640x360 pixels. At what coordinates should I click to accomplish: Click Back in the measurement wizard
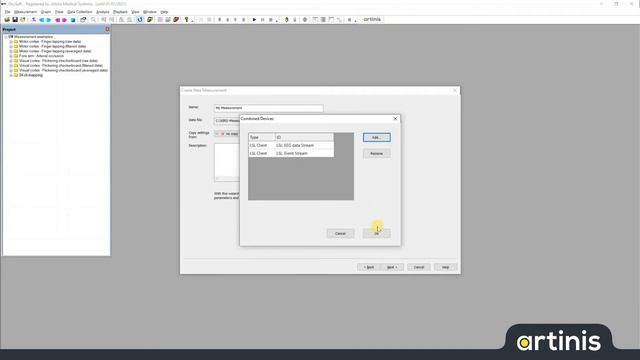click(x=369, y=267)
